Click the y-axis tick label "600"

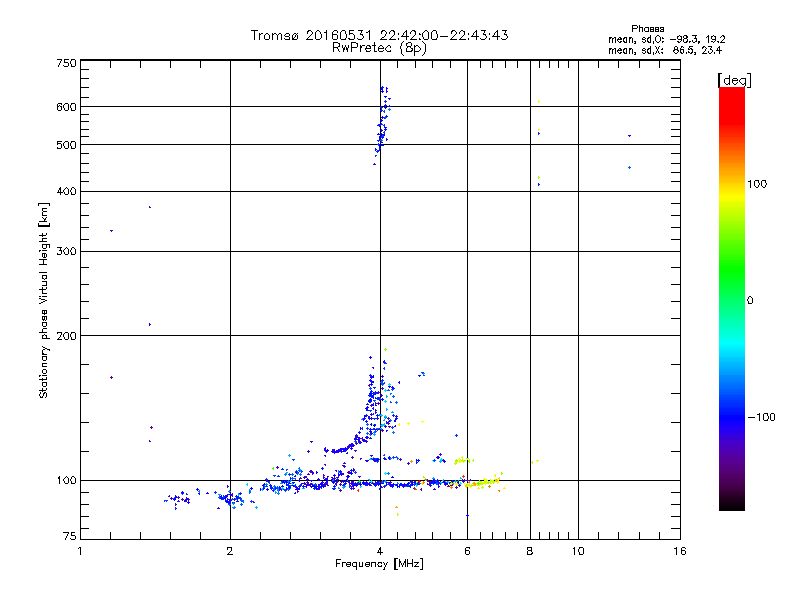pos(66,107)
